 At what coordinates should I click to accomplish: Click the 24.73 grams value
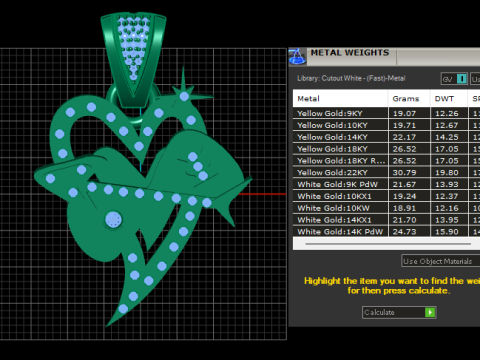click(404, 232)
